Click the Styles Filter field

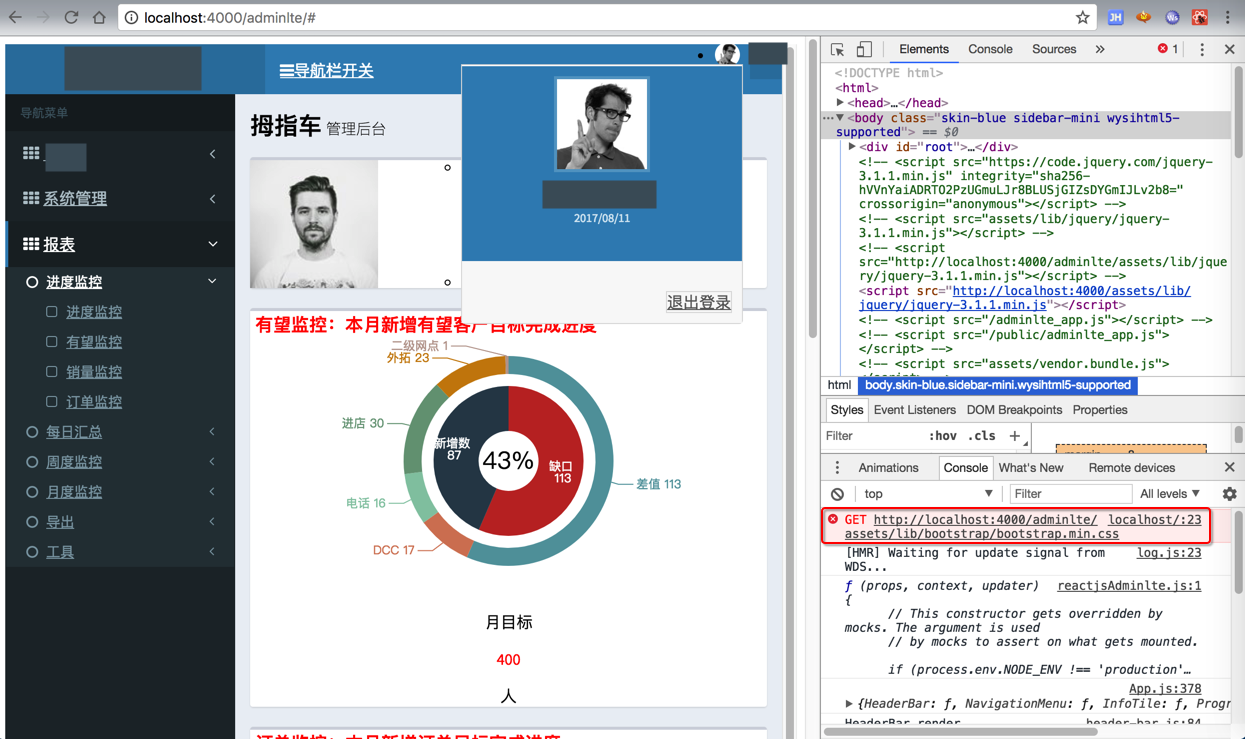[872, 436]
